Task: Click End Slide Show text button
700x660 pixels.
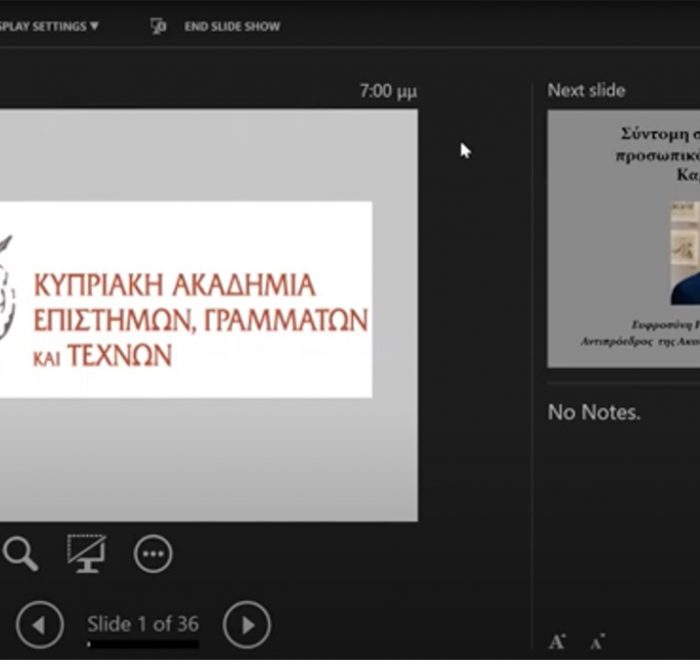Action: [x=232, y=26]
